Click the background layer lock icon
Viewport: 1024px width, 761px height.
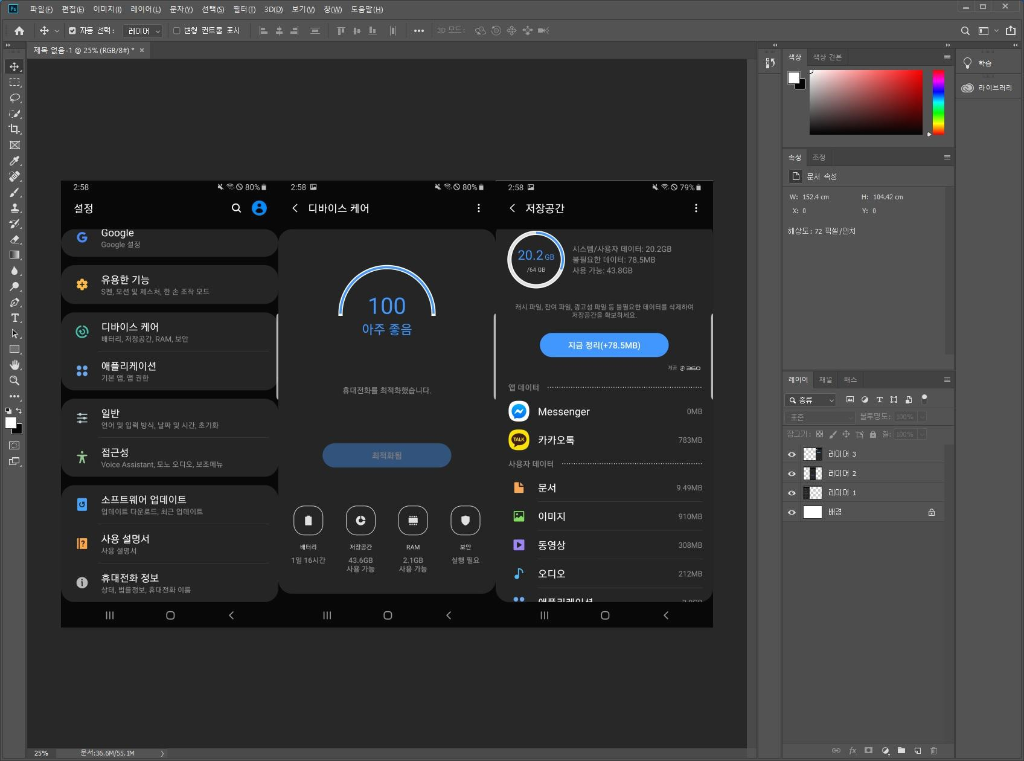click(x=931, y=513)
